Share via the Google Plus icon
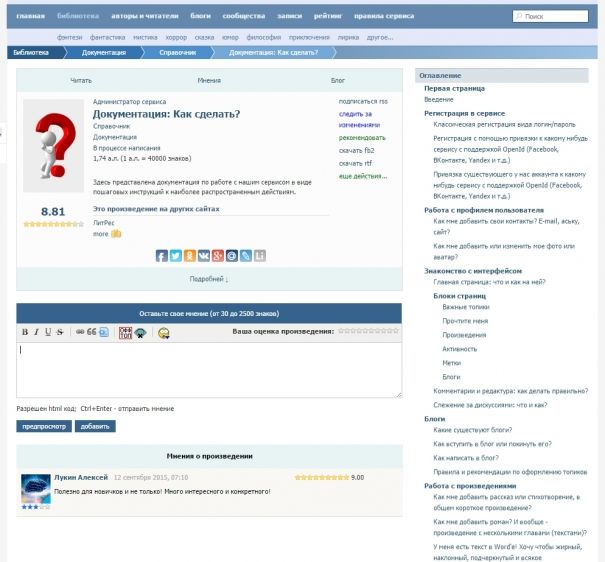The height and width of the screenshot is (562, 605). [218, 256]
